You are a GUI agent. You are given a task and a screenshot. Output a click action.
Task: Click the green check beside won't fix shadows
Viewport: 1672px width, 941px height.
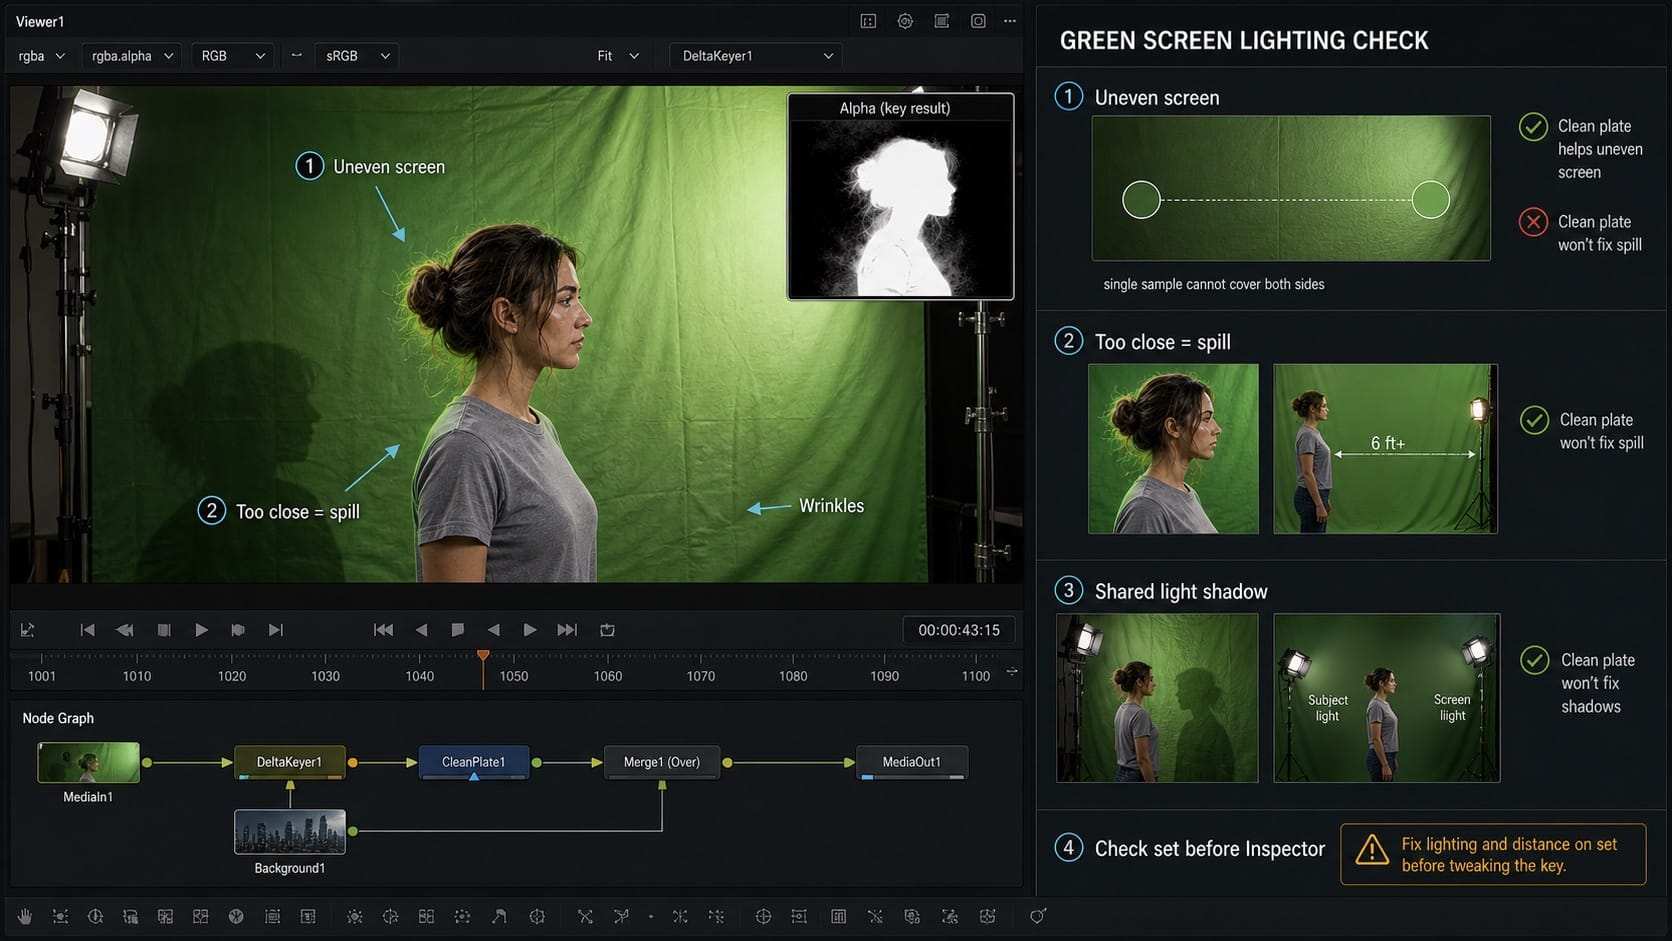tap(1535, 660)
